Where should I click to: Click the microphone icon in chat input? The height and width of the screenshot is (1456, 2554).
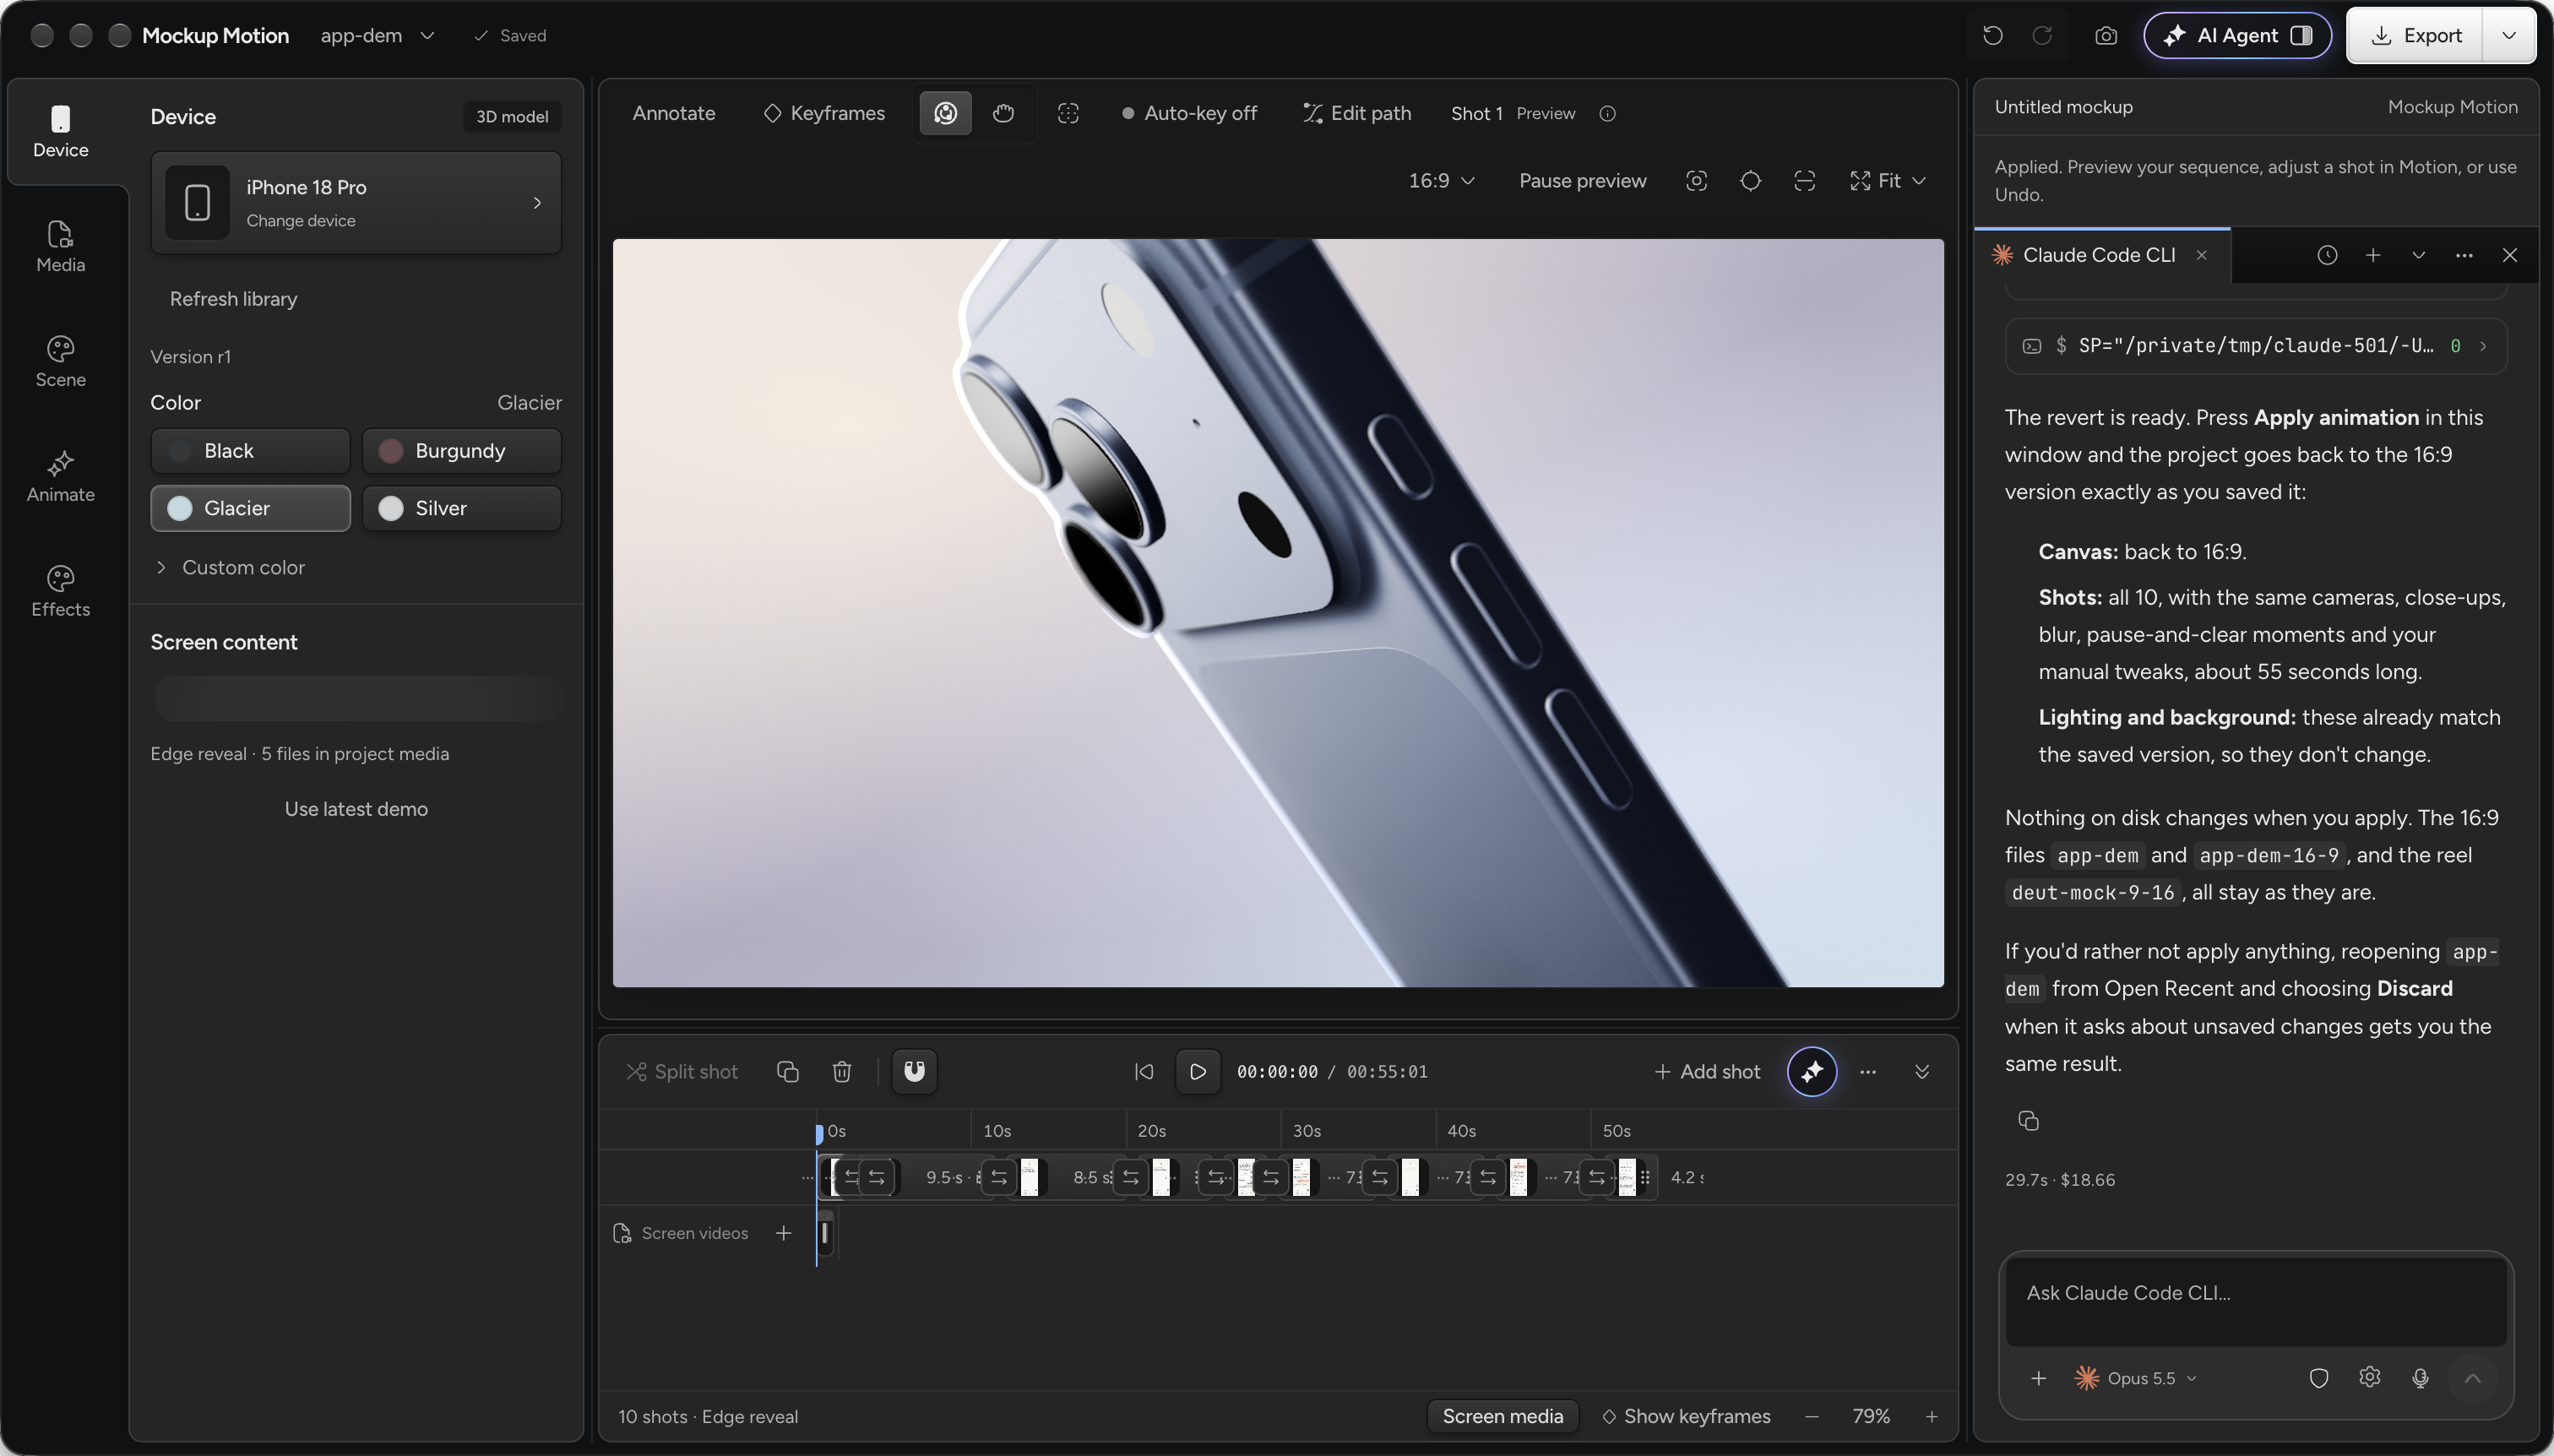[2420, 1378]
